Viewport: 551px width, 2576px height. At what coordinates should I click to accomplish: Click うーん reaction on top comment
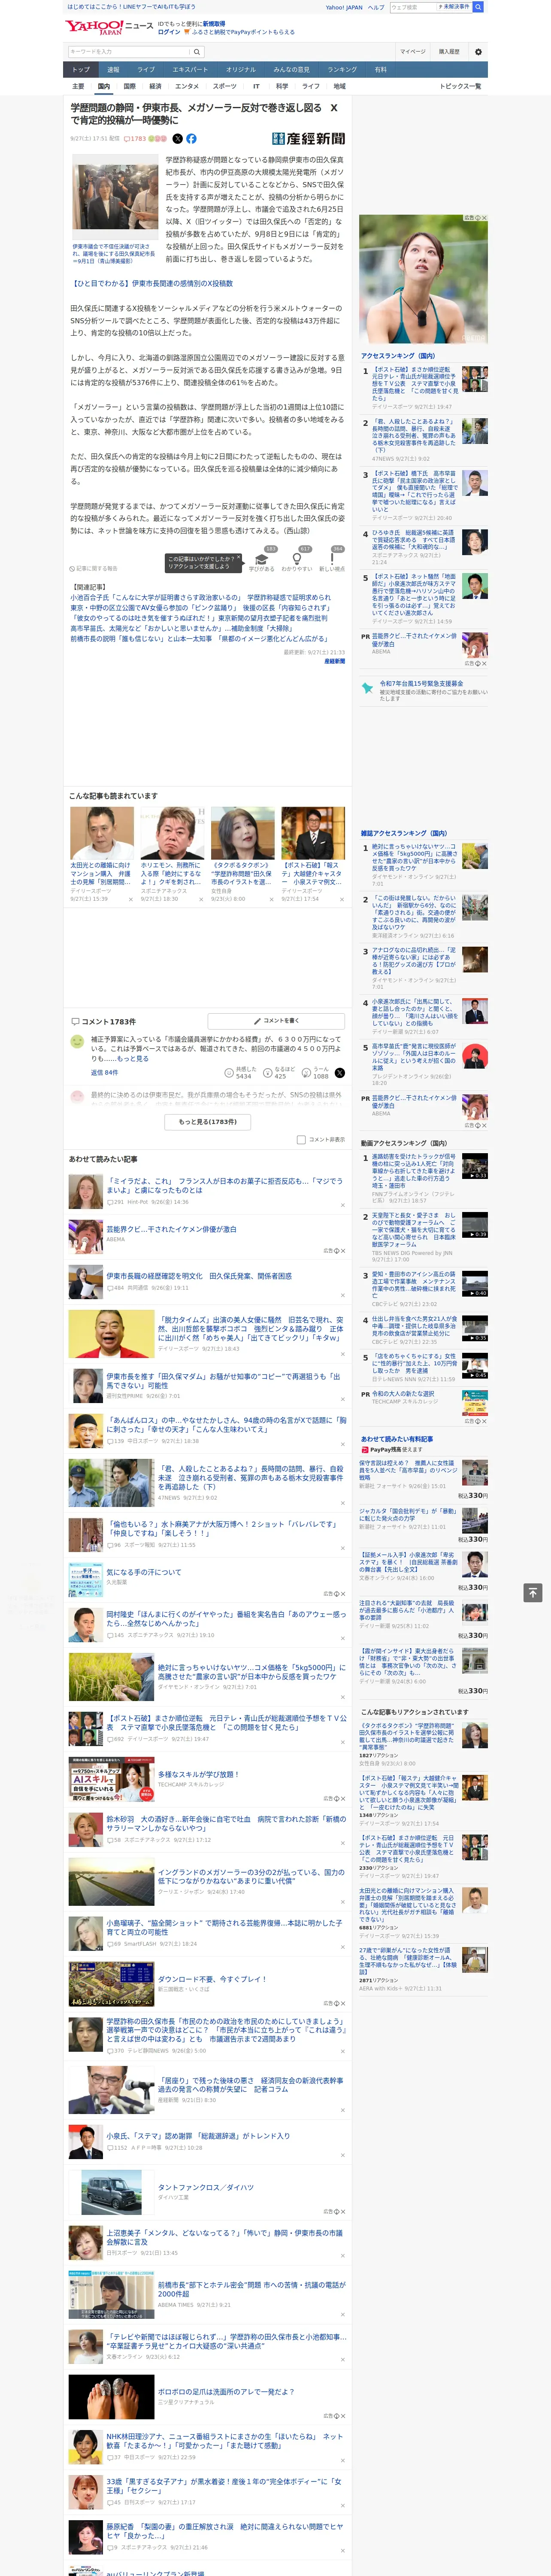315,1072
